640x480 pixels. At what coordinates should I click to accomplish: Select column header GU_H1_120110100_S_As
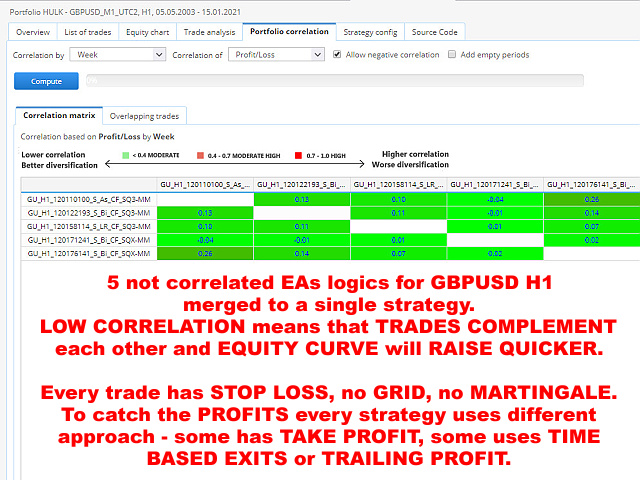pyautogui.click(x=205, y=185)
